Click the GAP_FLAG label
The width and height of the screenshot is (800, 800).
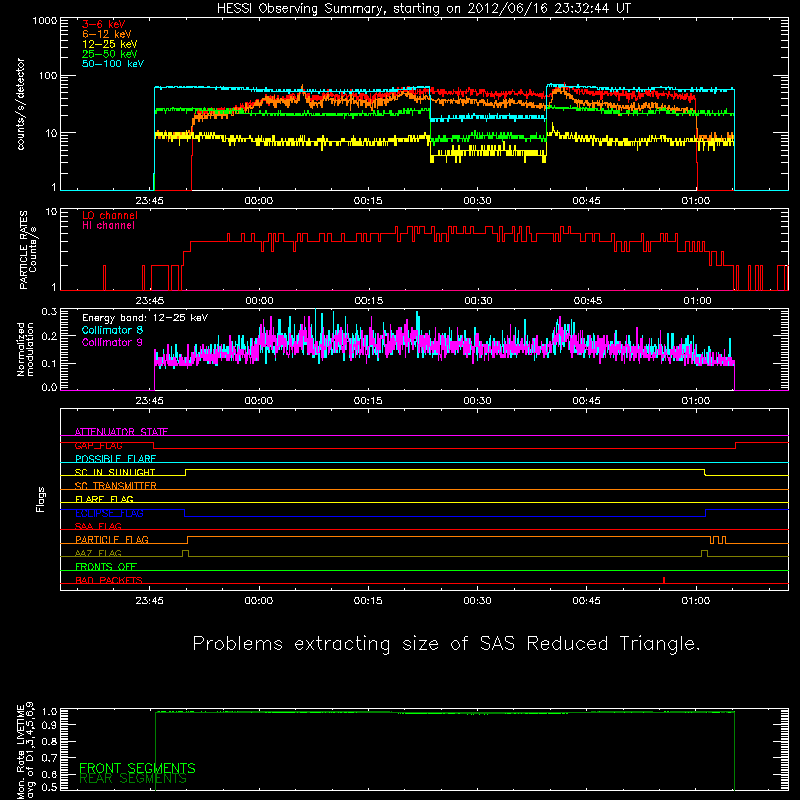(x=98, y=445)
